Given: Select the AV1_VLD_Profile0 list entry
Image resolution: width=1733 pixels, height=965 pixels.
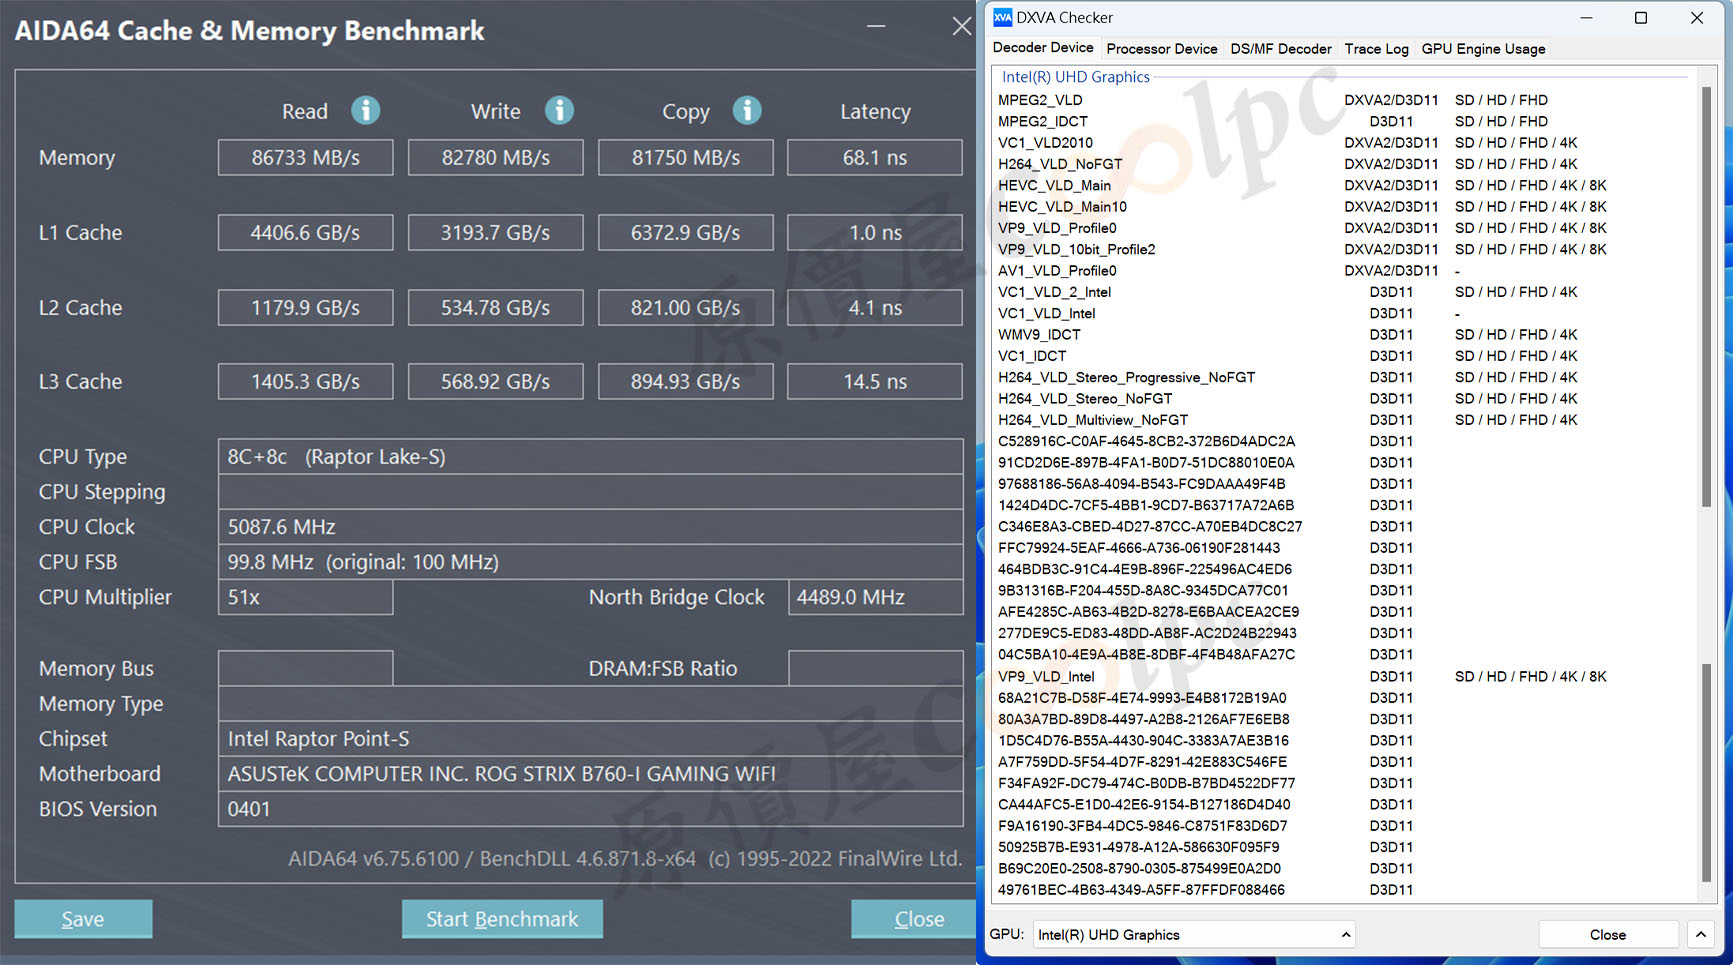Looking at the screenshot, I should coord(1057,271).
